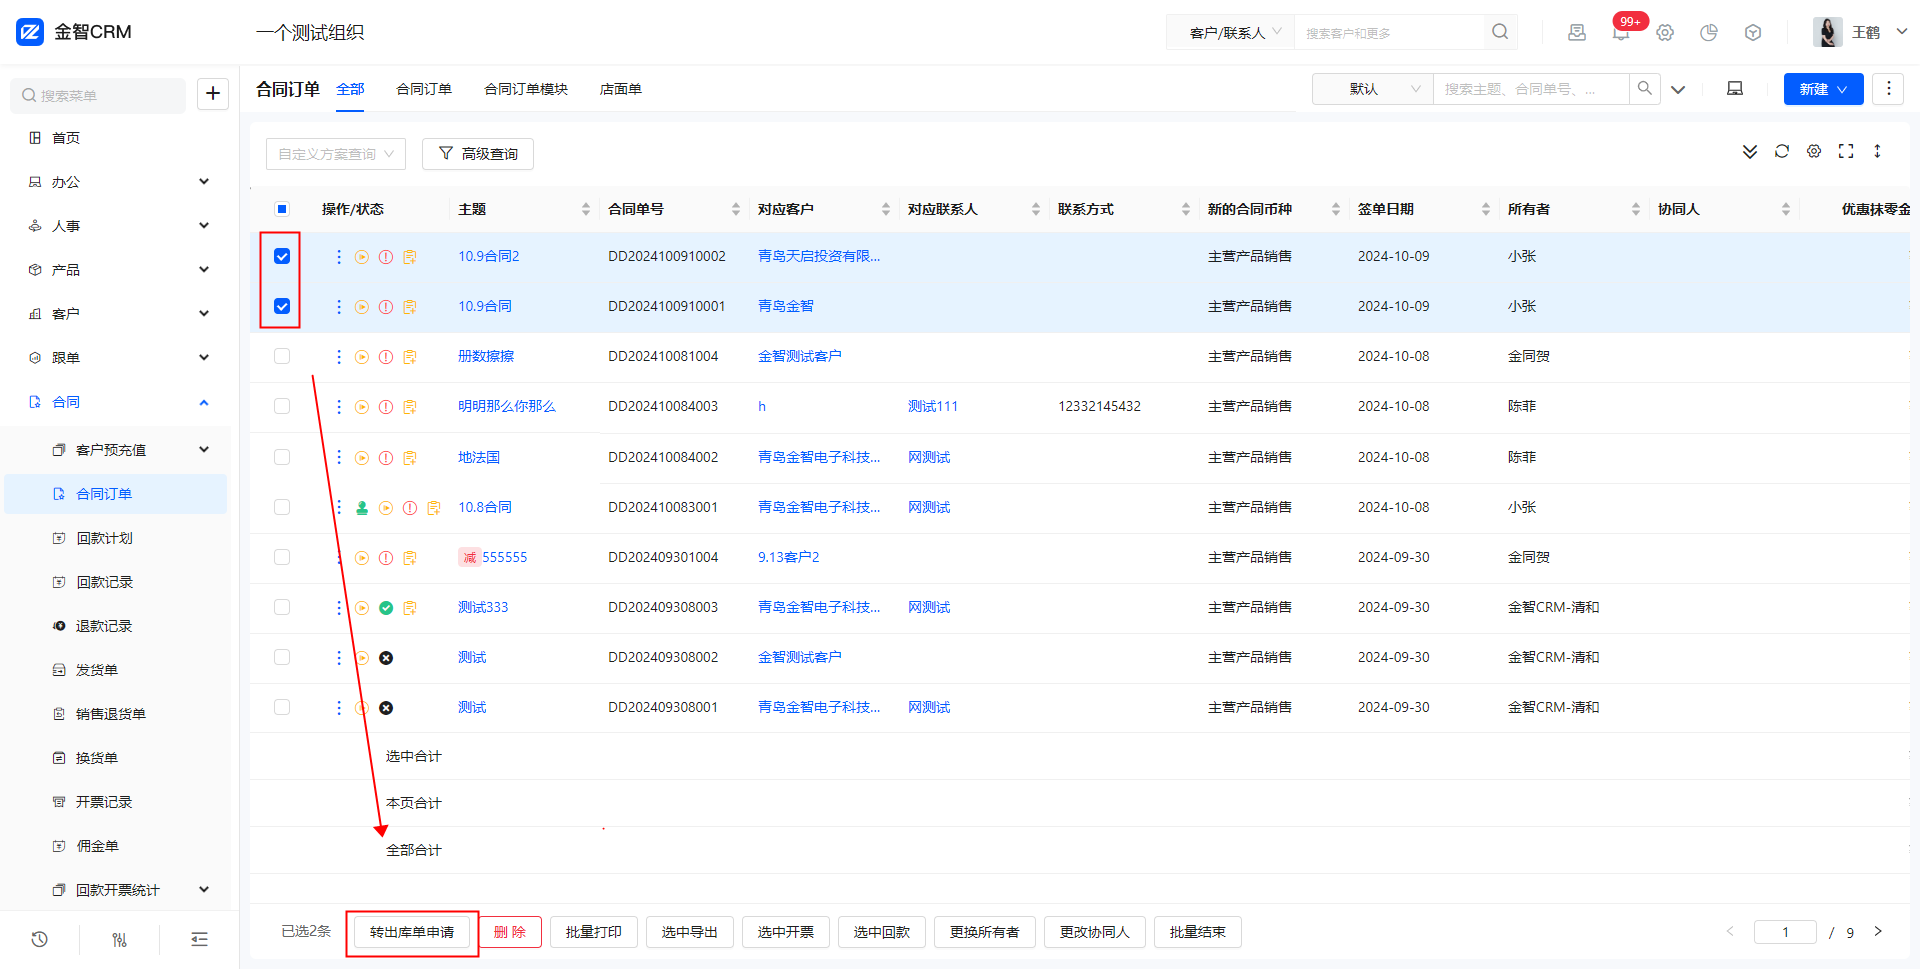1920x969 pixels.
Task: Toggle the select-all checkbox in table header
Action: click(x=282, y=209)
